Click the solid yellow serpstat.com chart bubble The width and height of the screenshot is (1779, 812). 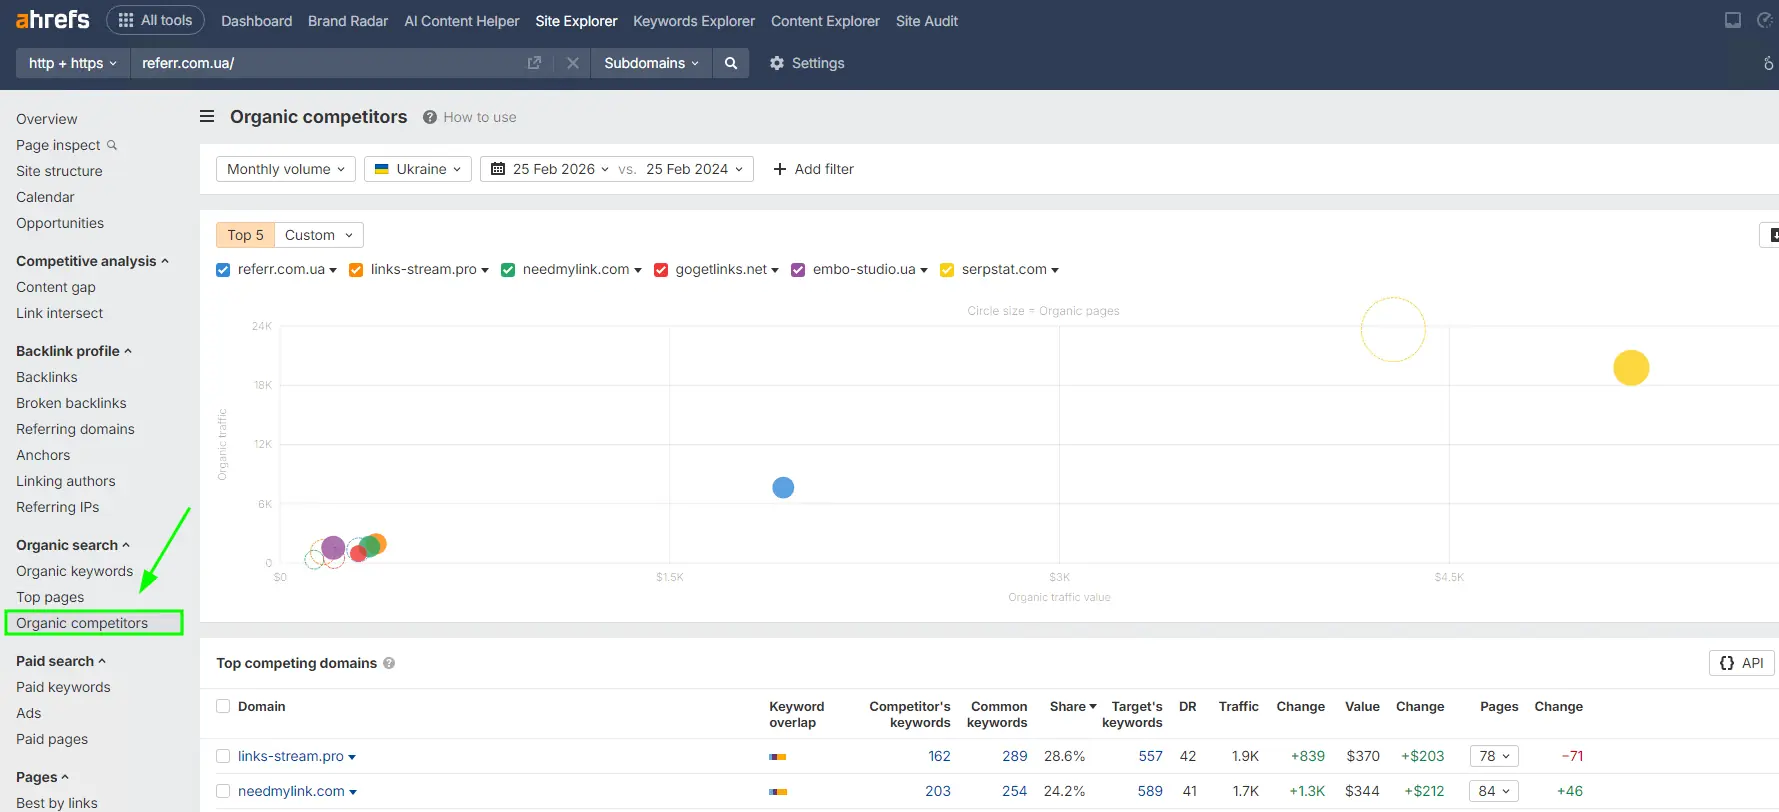point(1631,368)
